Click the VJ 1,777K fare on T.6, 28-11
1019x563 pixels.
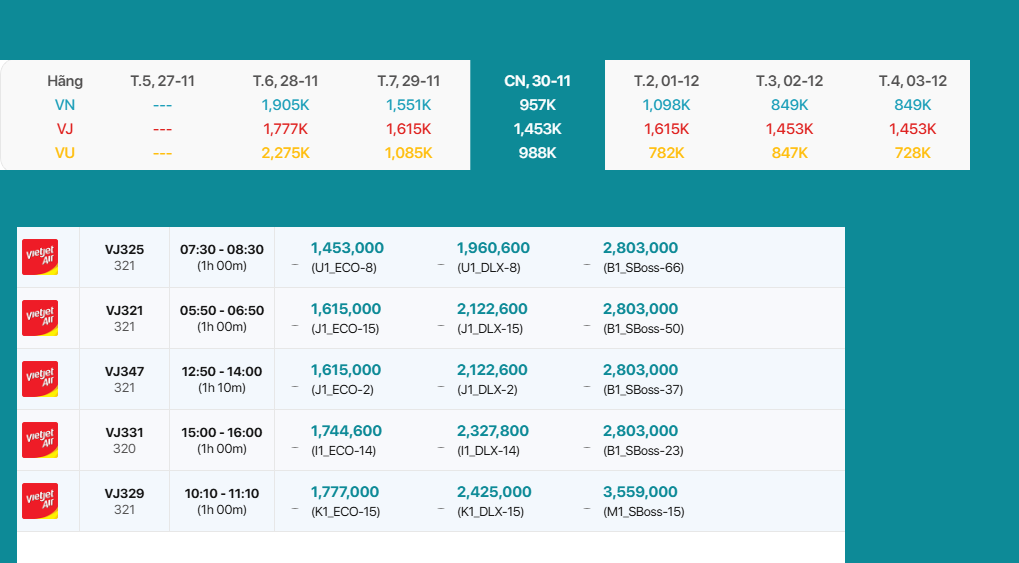click(285, 129)
